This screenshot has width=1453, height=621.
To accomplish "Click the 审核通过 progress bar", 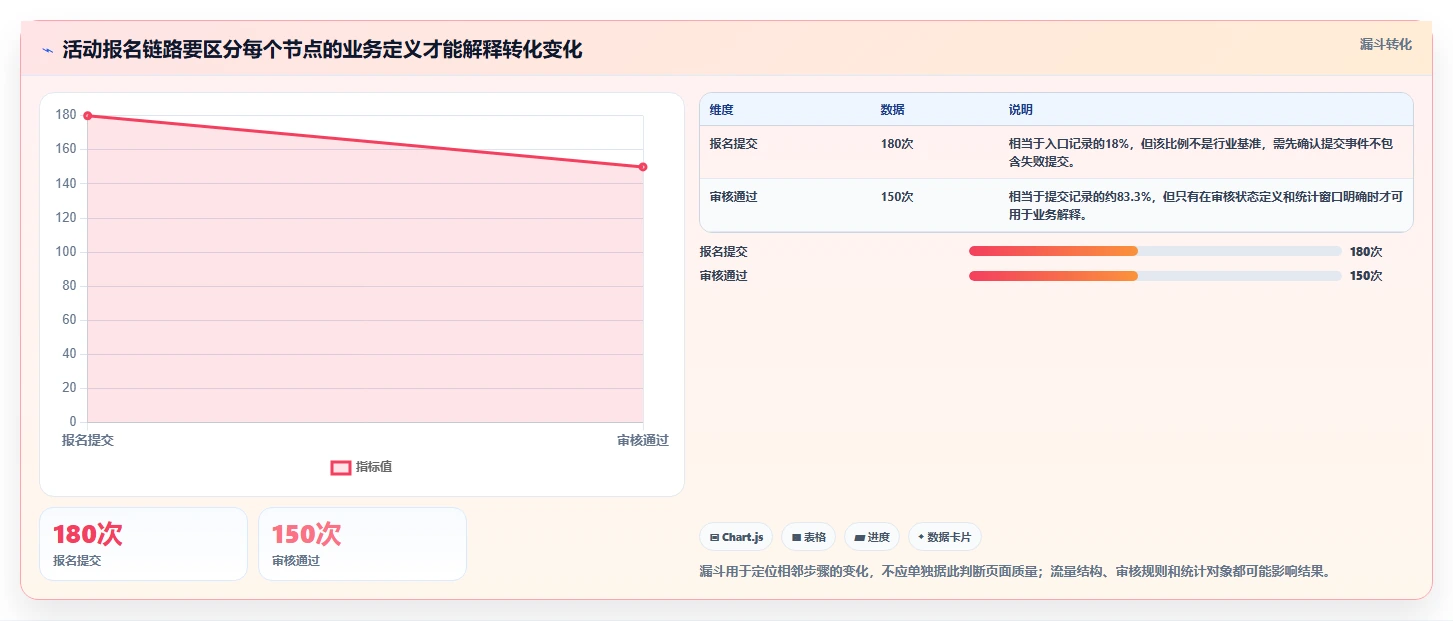I will pyautogui.click(x=1155, y=276).
